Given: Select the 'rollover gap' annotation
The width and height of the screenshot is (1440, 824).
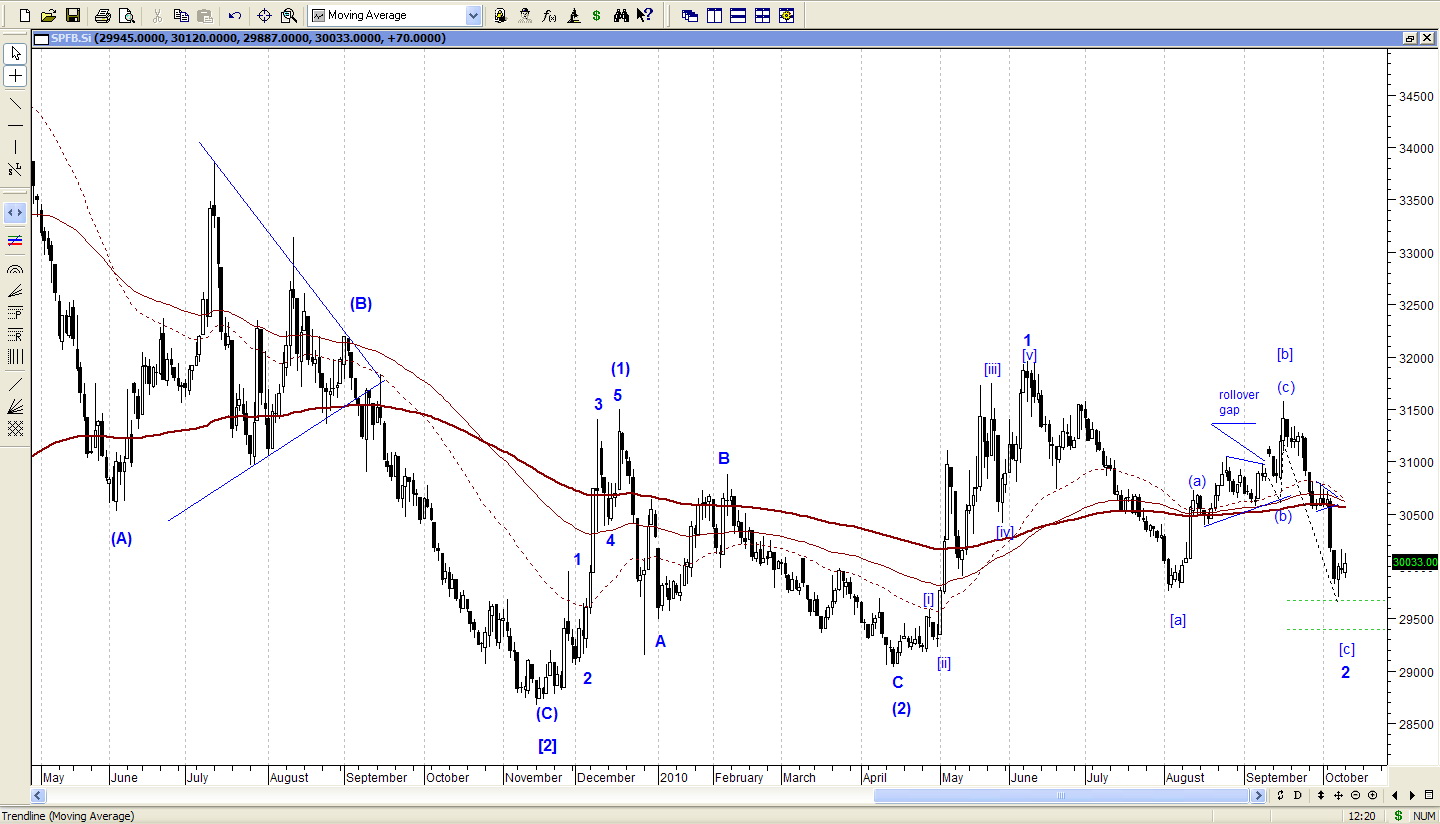Looking at the screenshot, I should pos(1239,402).
